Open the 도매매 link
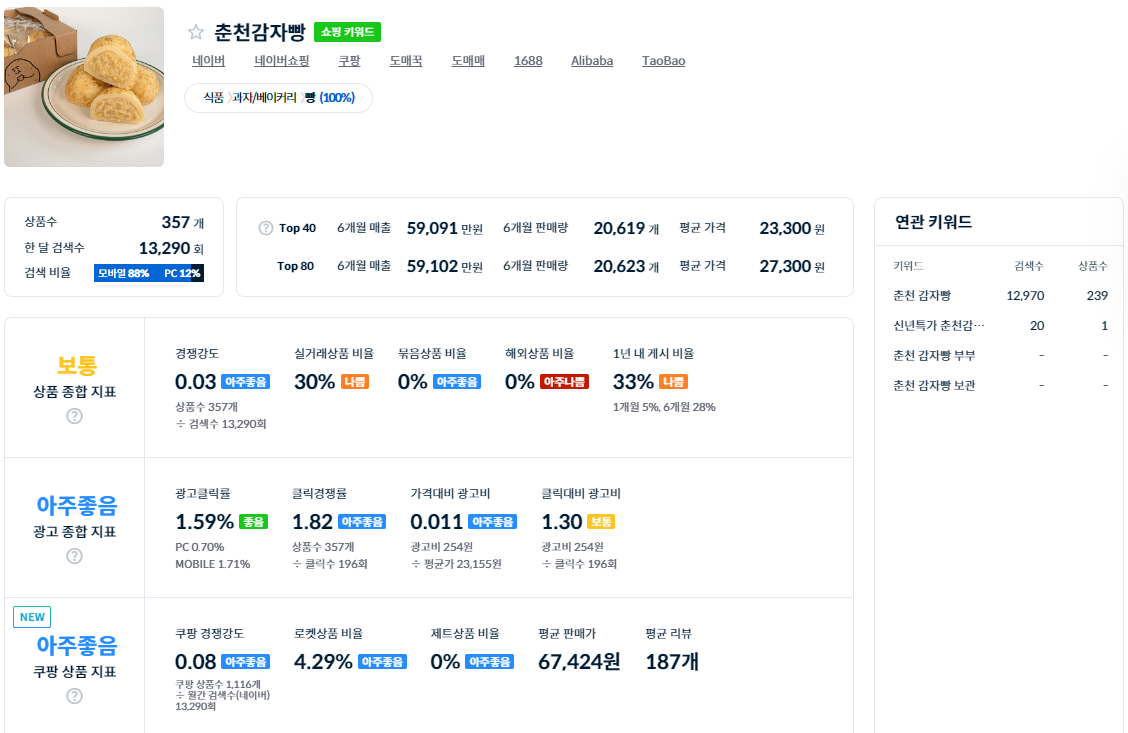The image size is (1128, 733). (468, 61)
